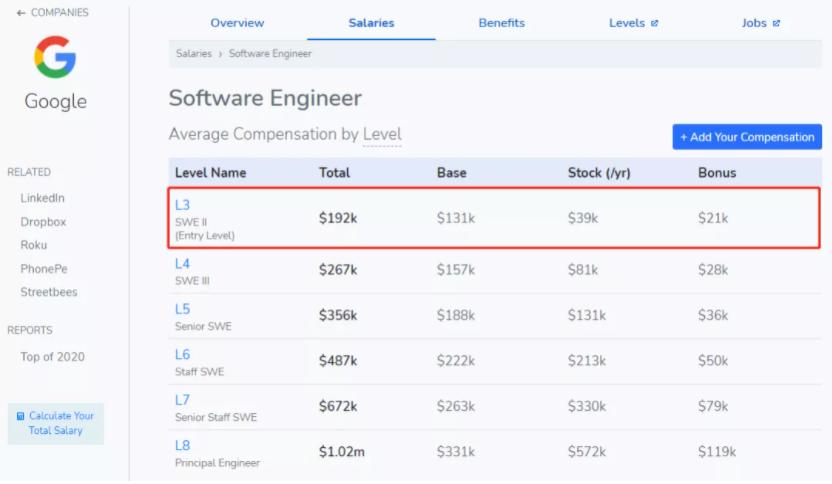Open related company LinkedIn
Screen dimensions: 832x484
point(42,198)
